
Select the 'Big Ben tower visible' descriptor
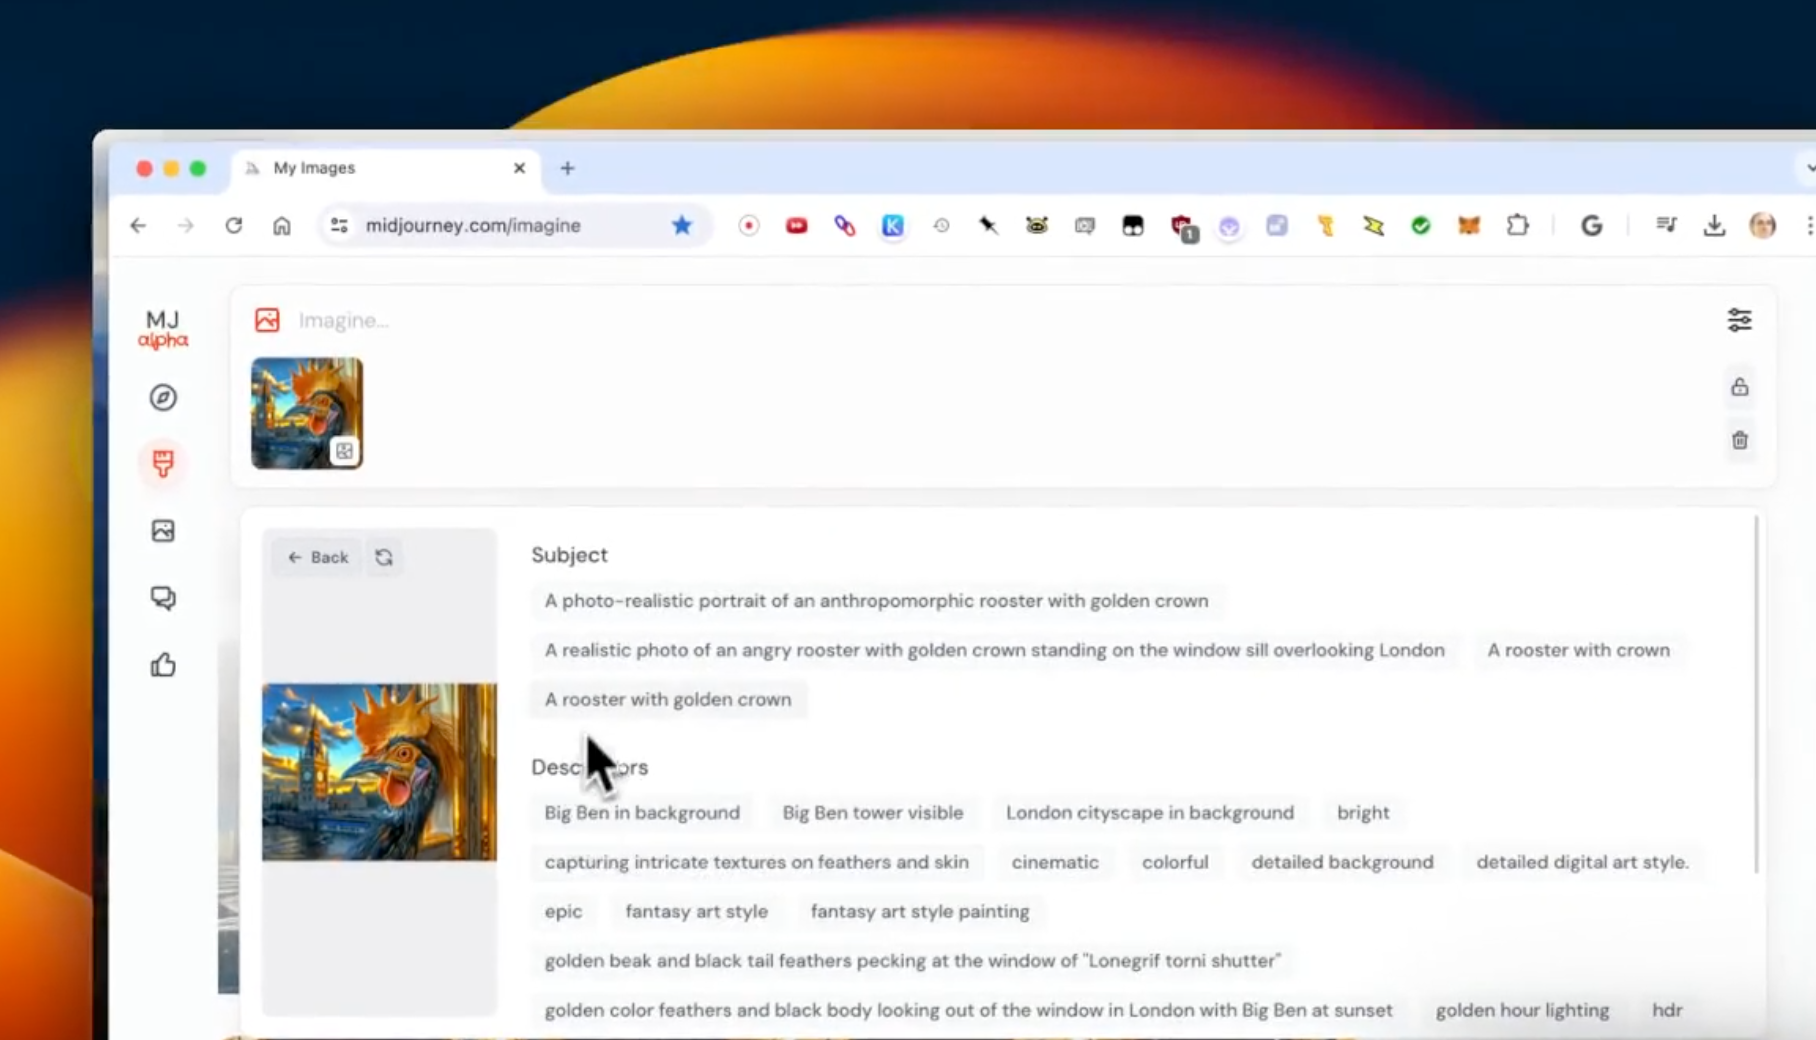(873, 813)
